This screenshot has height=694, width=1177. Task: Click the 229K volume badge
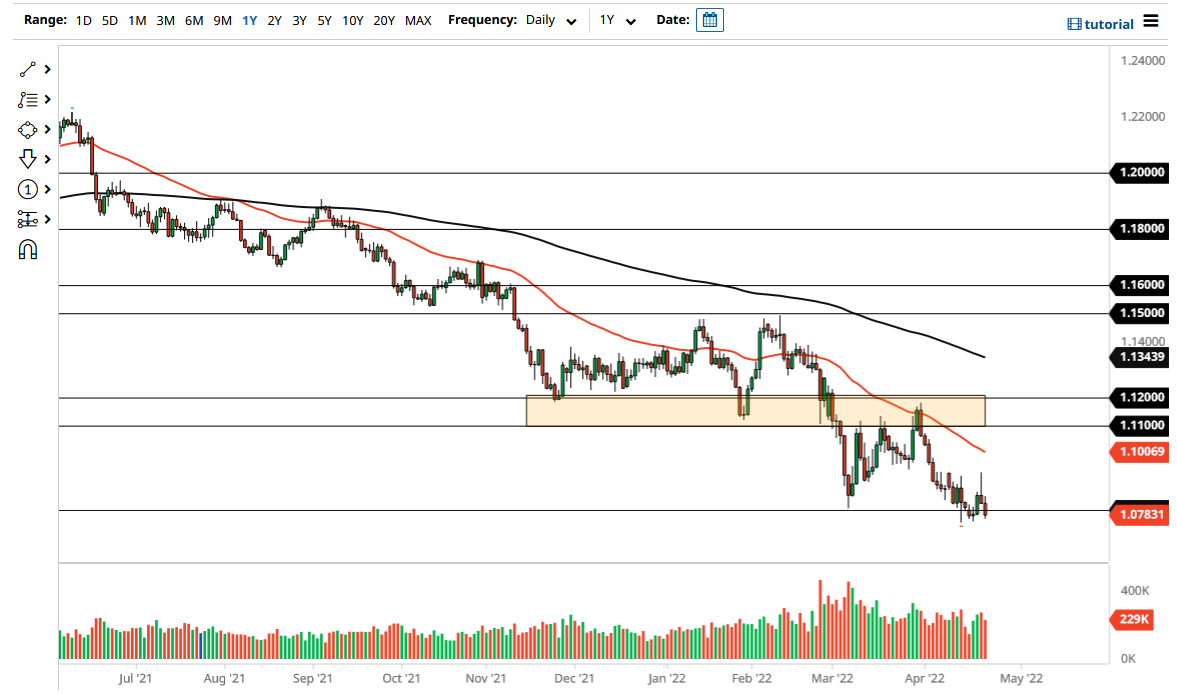[x=1135, y=620]
